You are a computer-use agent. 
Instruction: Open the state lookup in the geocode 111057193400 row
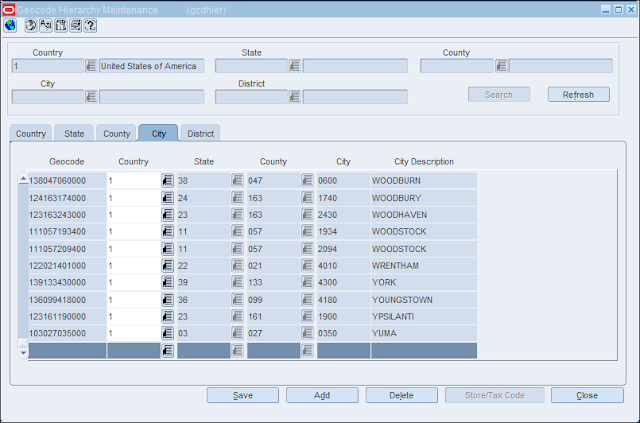(237, 232)
